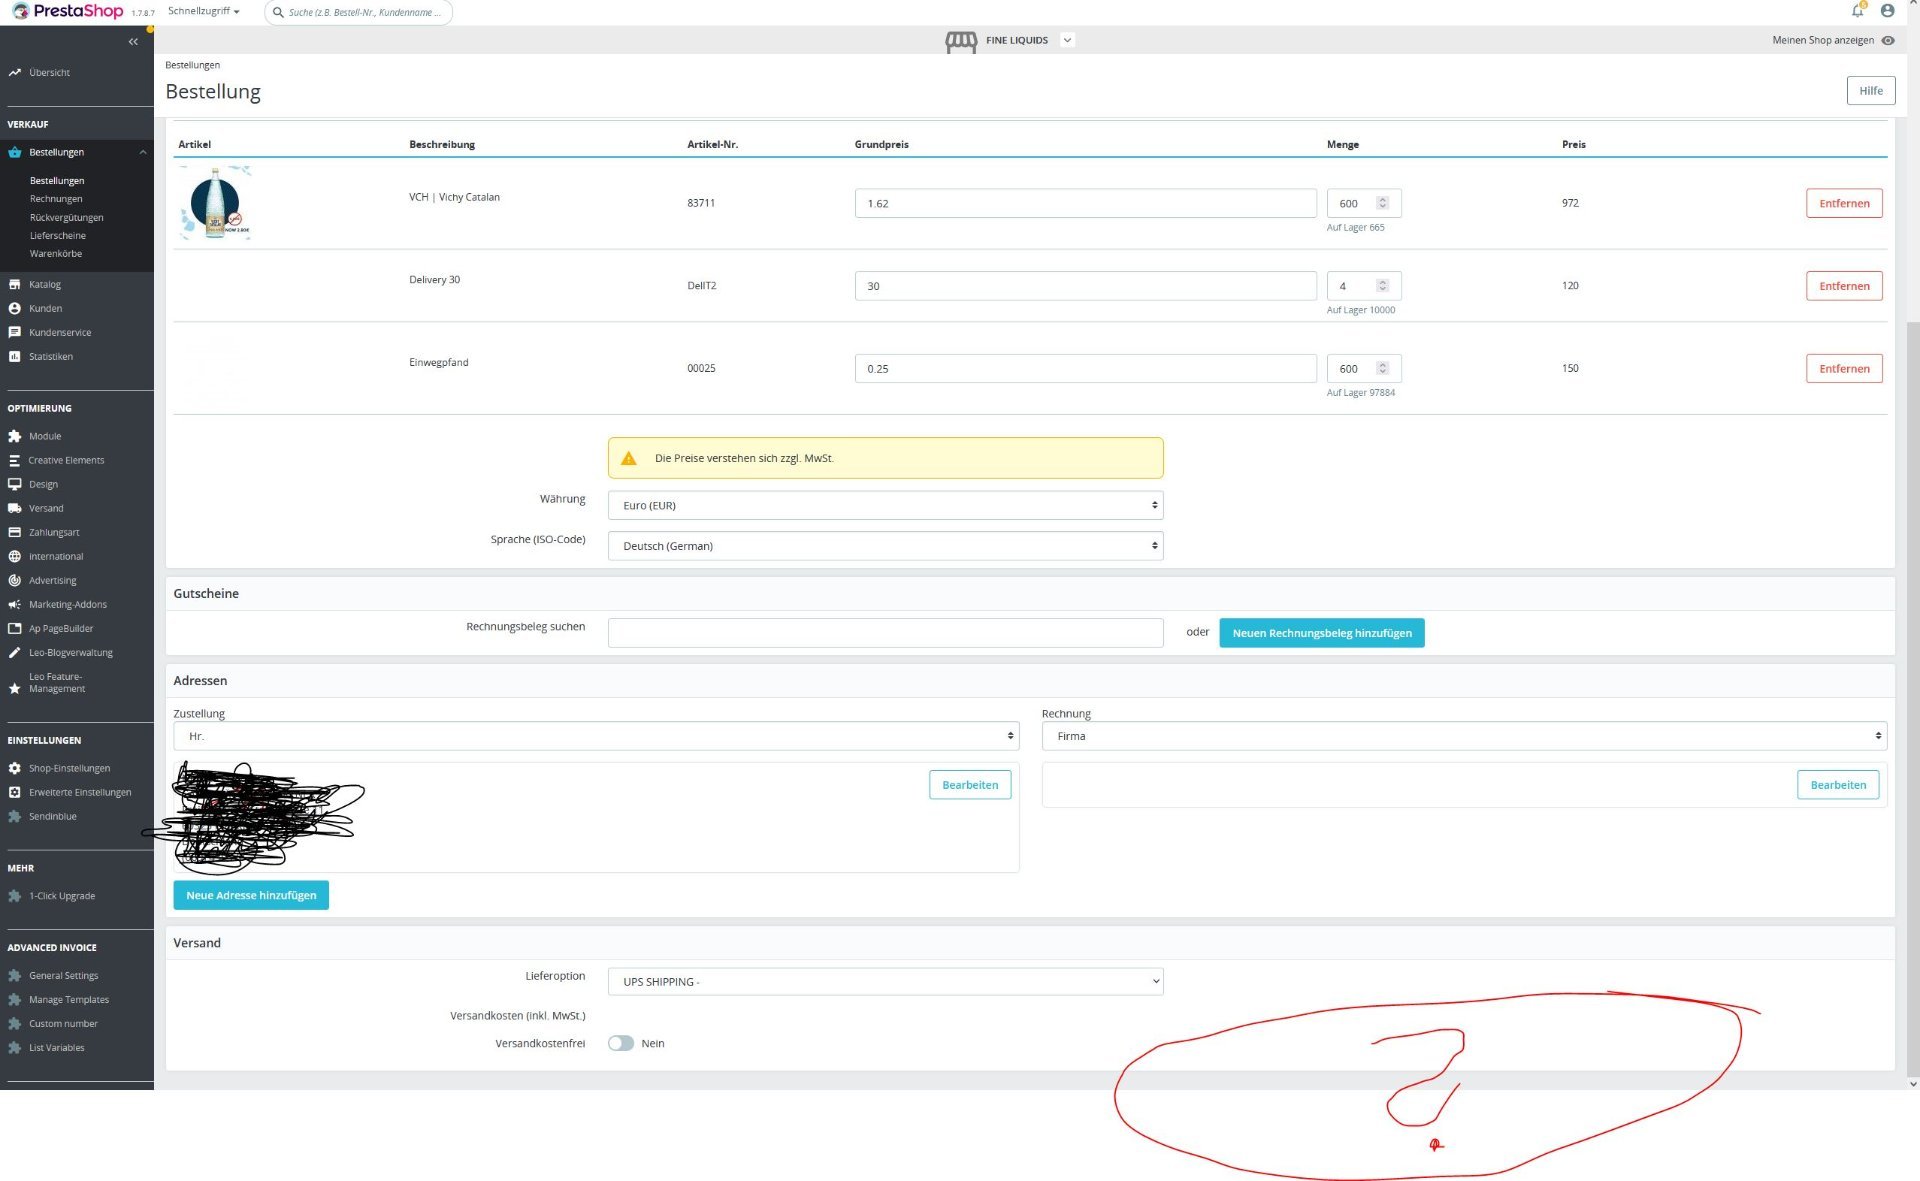This screenshot has width=1920, height=1181.
Task: Open the user profile account icon
Action: 1887,11
